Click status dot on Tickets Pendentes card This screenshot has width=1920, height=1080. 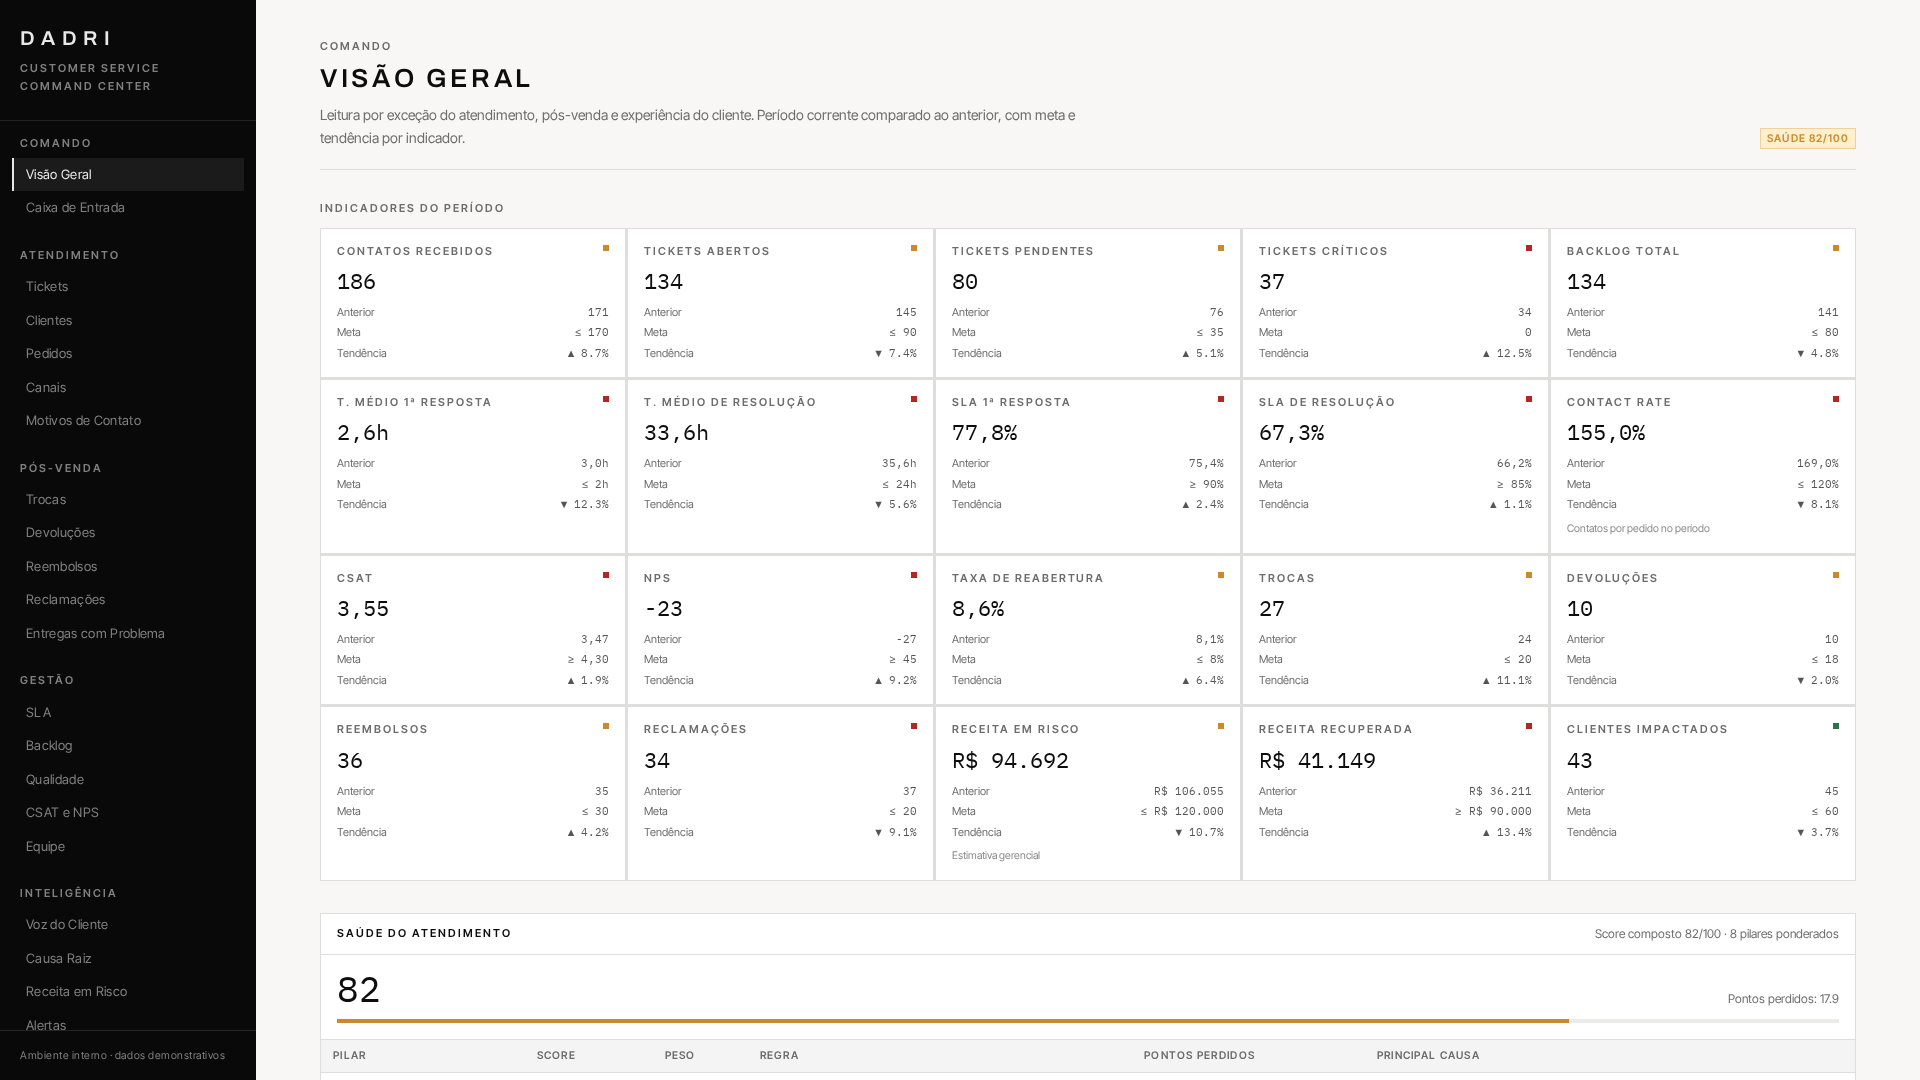pos(1221,248)
